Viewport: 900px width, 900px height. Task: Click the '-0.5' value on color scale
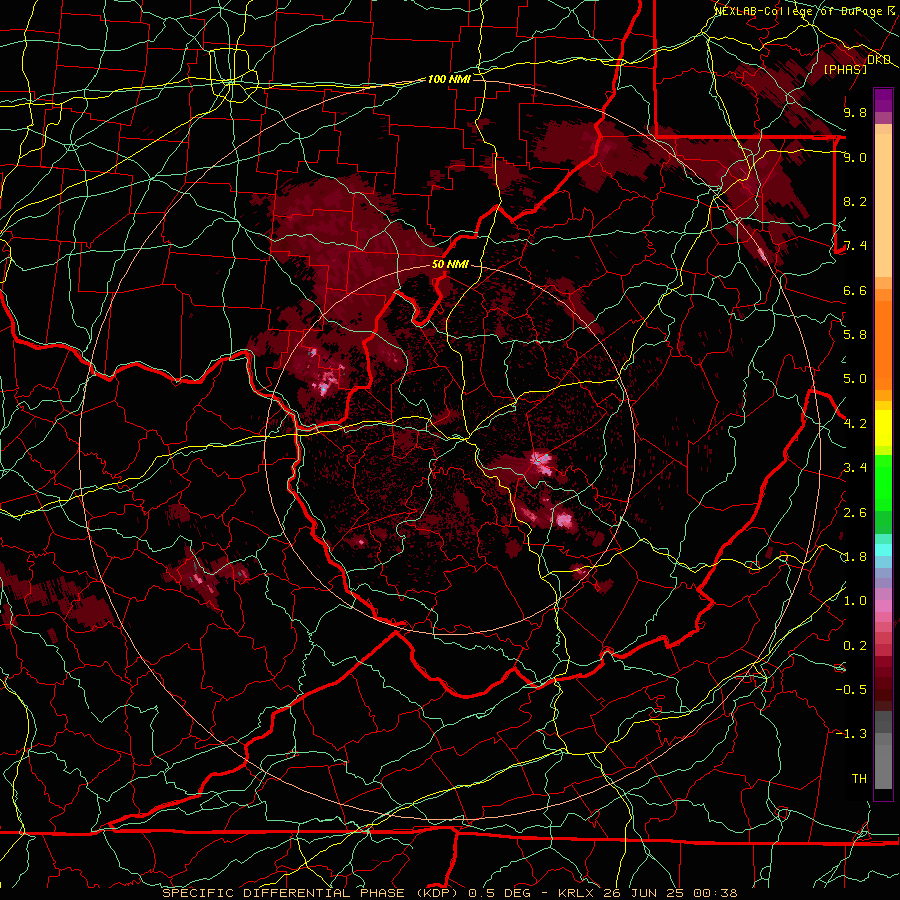(x=851, y=690)
